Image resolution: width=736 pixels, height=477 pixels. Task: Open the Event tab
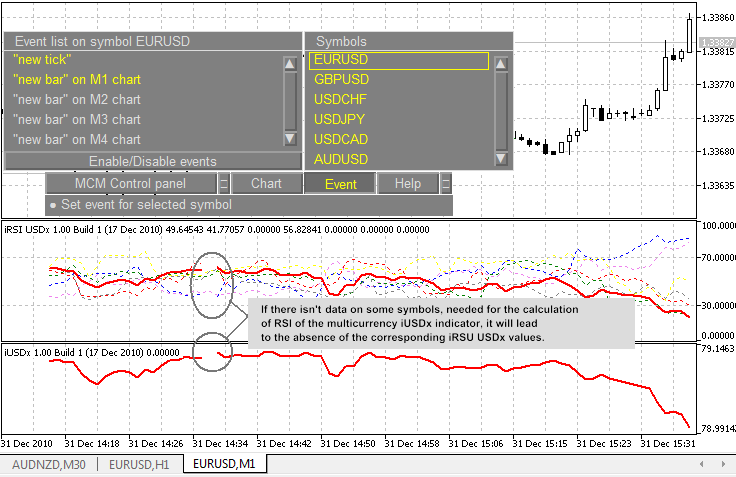(x=340, y=184)
